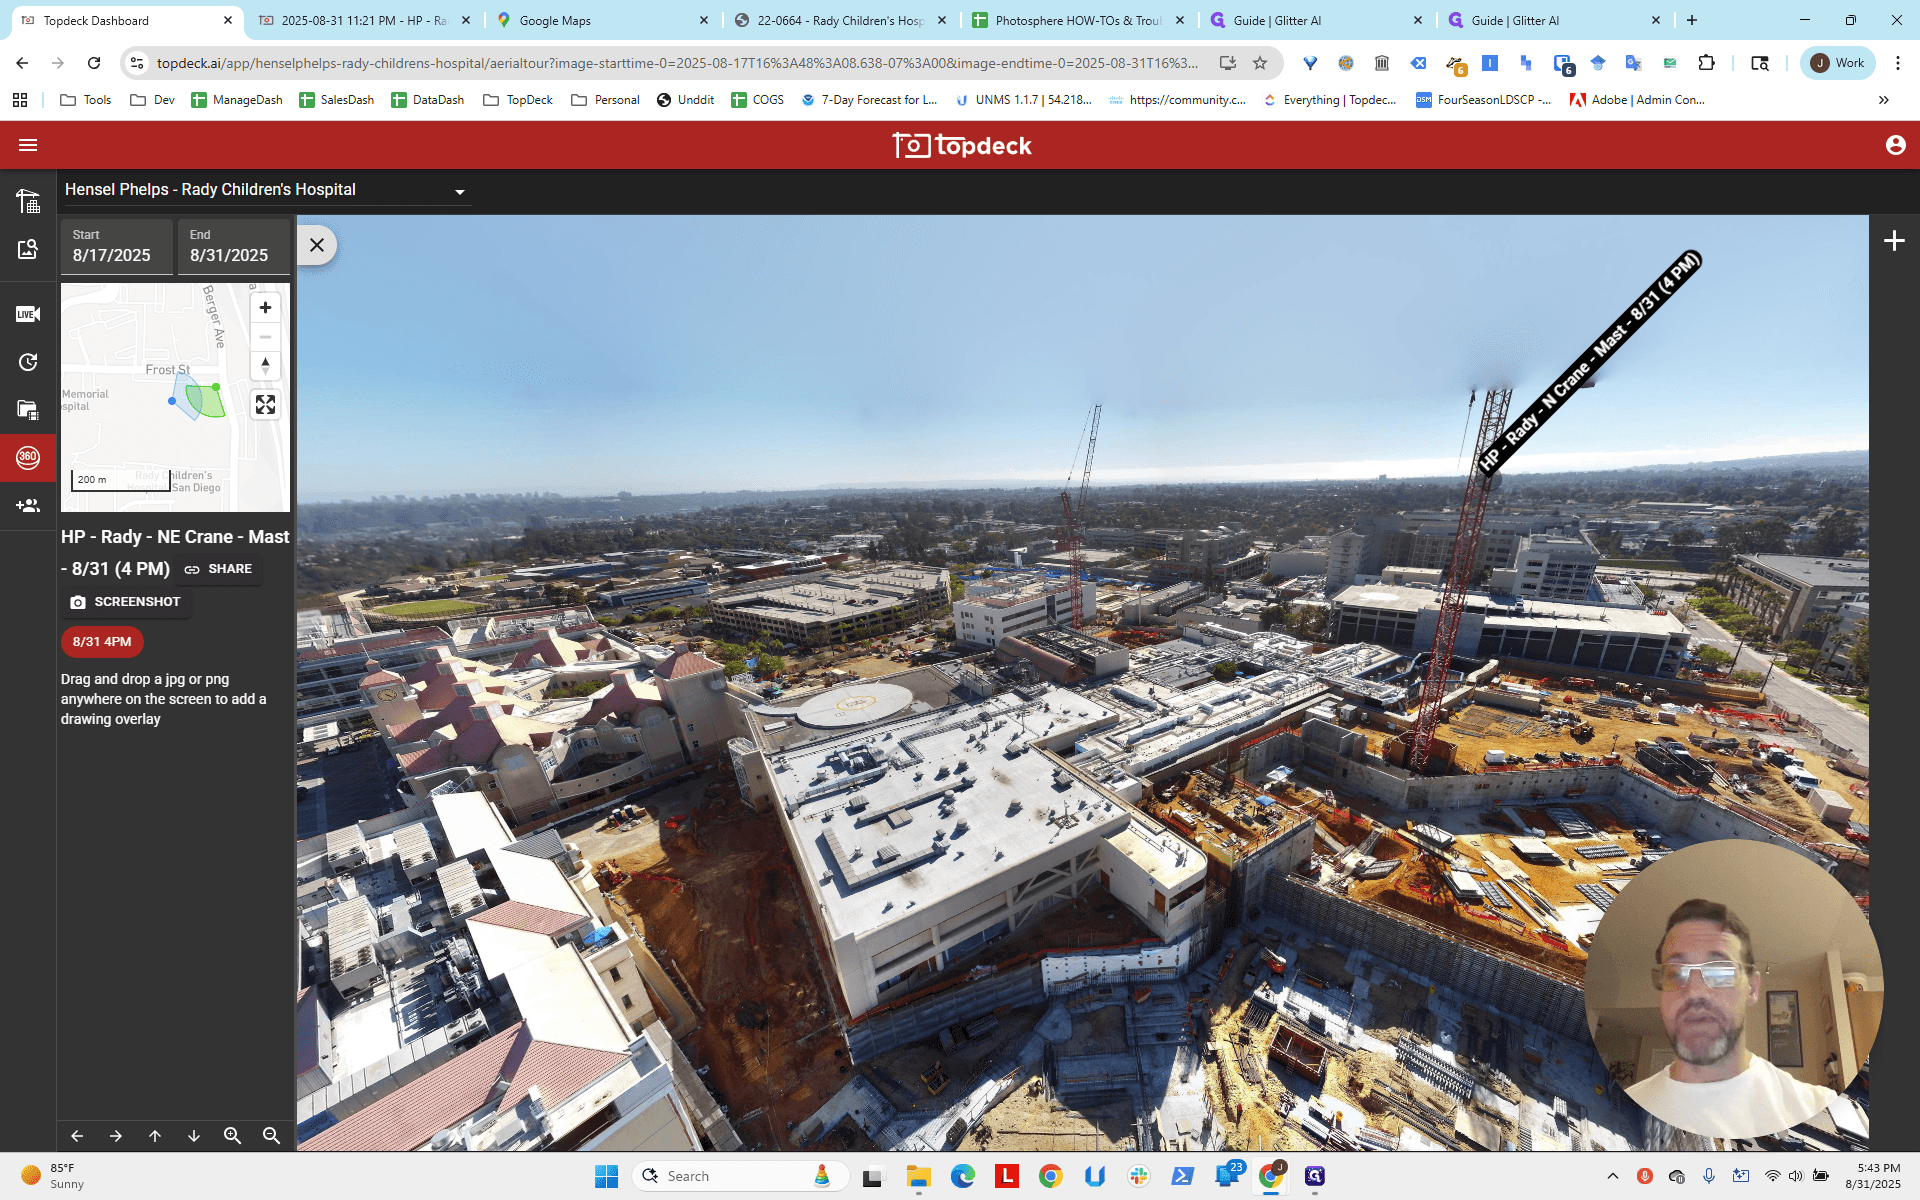
Task: Open the ManageDash bookmark
Action: [x=237, y=100]
